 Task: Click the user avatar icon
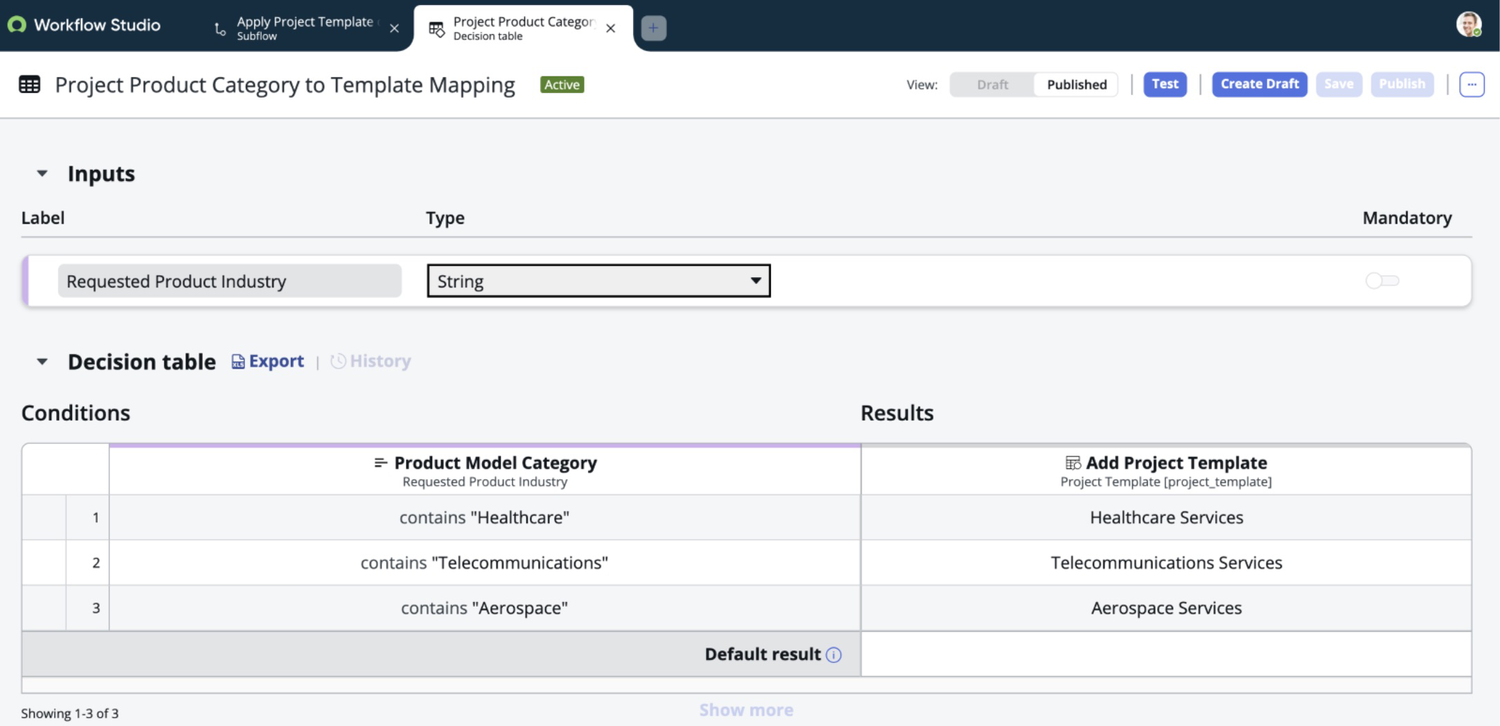click(x=1468, y=24)
